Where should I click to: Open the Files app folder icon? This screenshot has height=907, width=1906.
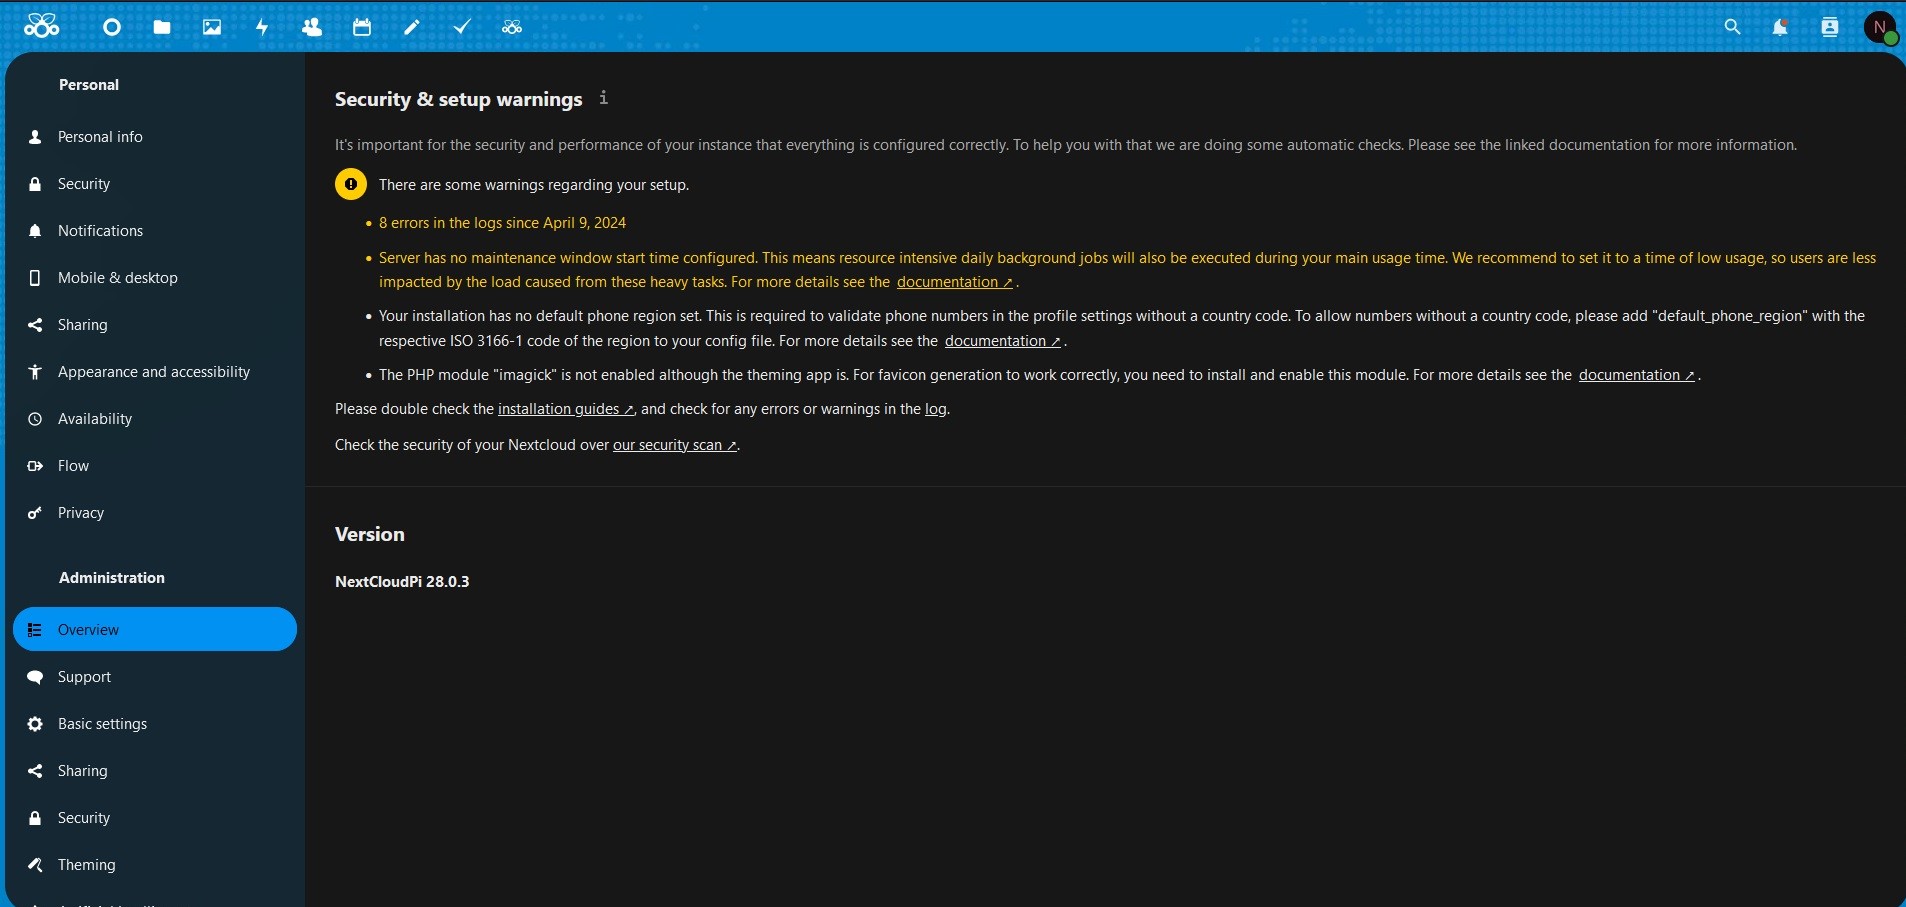[162, 28]
